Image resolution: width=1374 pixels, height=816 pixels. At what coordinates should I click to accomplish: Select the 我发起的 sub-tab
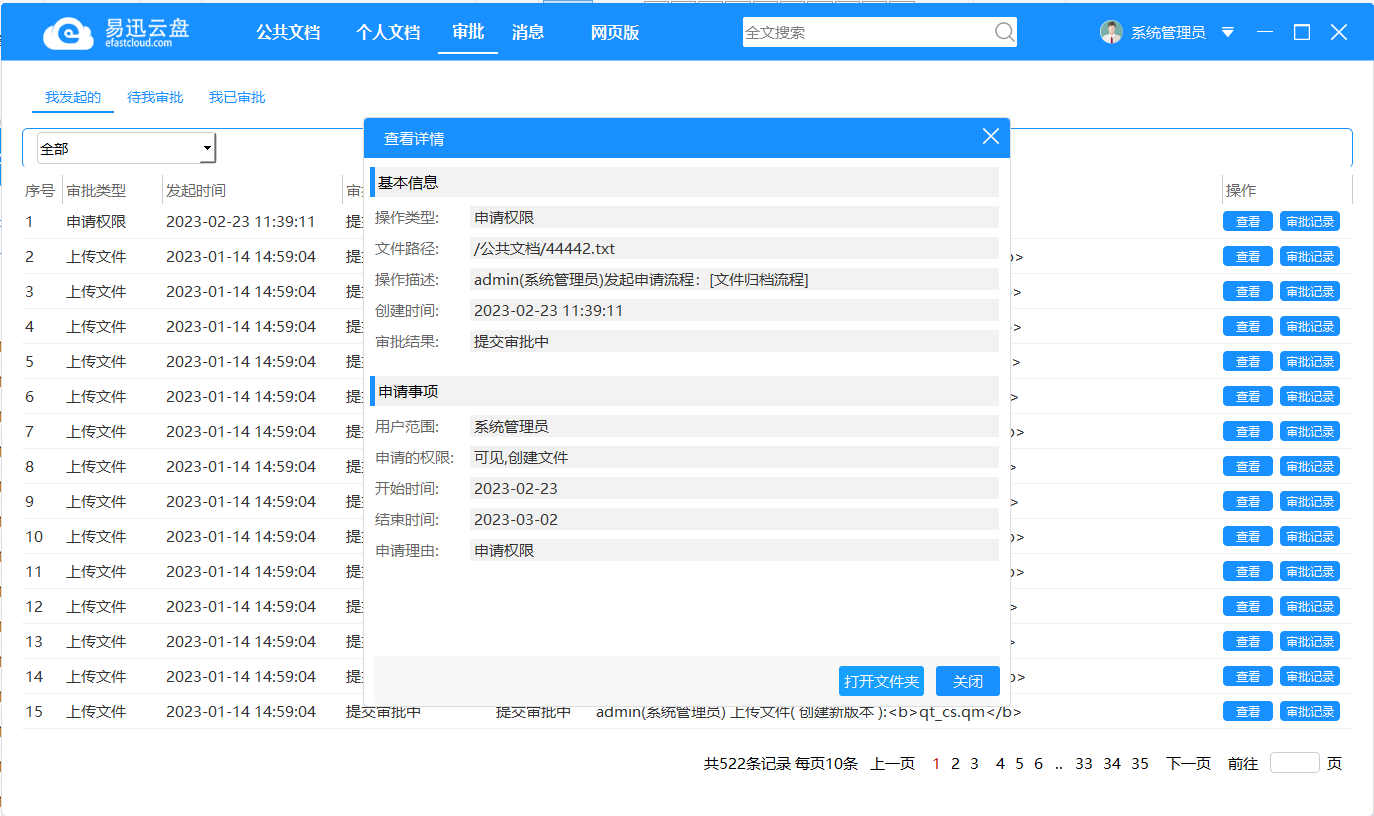click(73, 97)
